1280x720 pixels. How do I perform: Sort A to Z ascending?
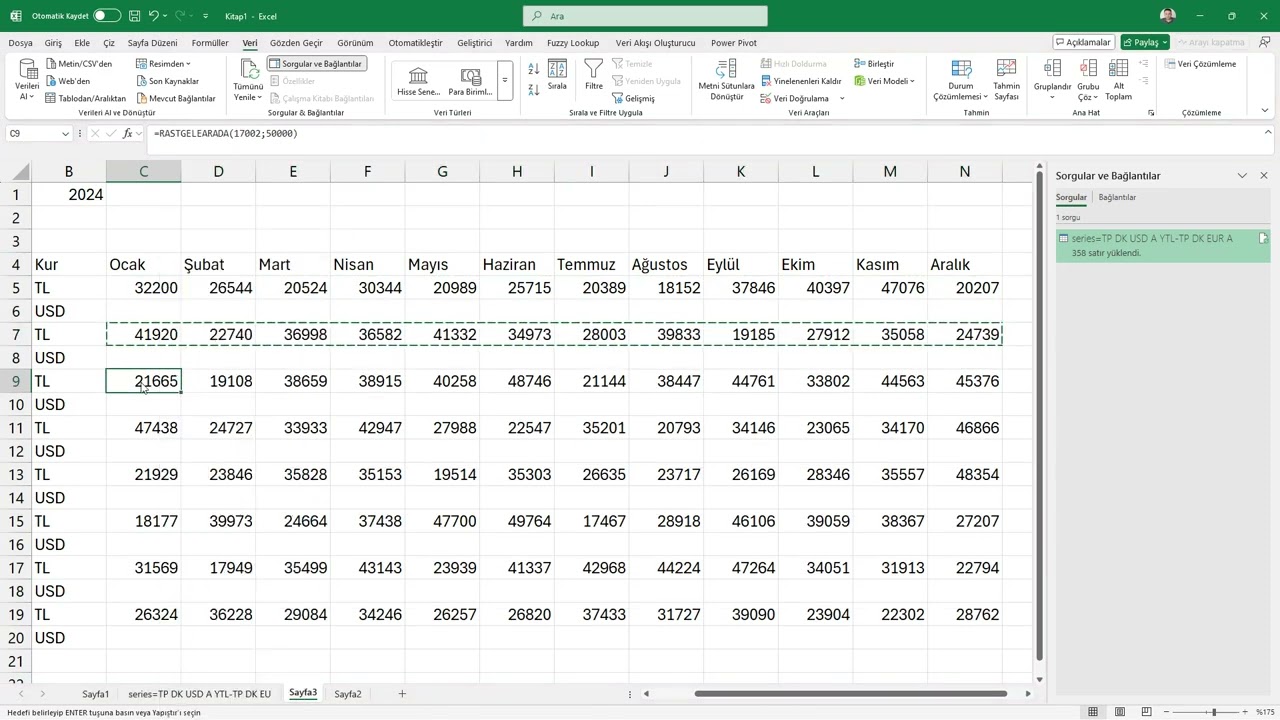pos(533,69)
